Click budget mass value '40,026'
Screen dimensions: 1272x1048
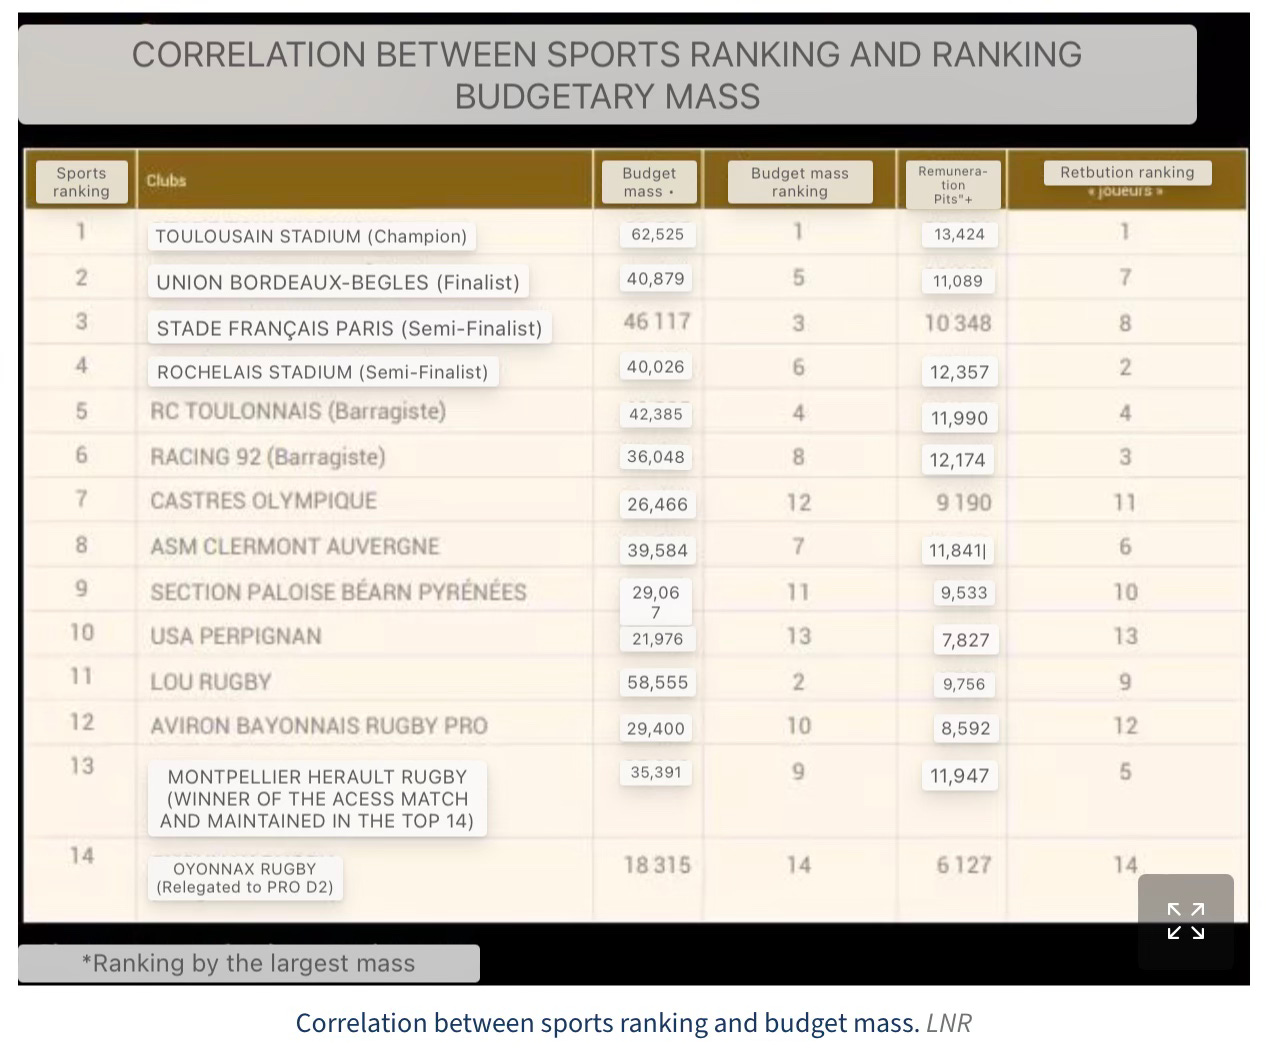[x=656, y=367]
